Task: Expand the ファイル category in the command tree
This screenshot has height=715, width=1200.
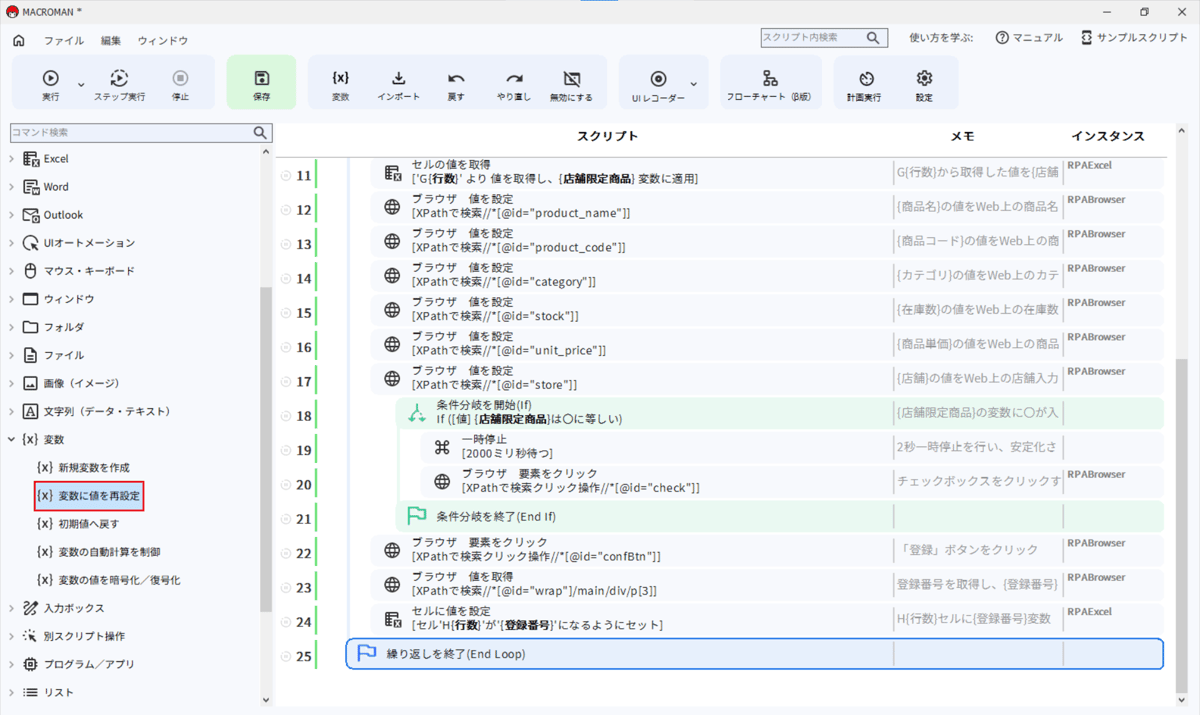Action: click(x=12, y=355)
